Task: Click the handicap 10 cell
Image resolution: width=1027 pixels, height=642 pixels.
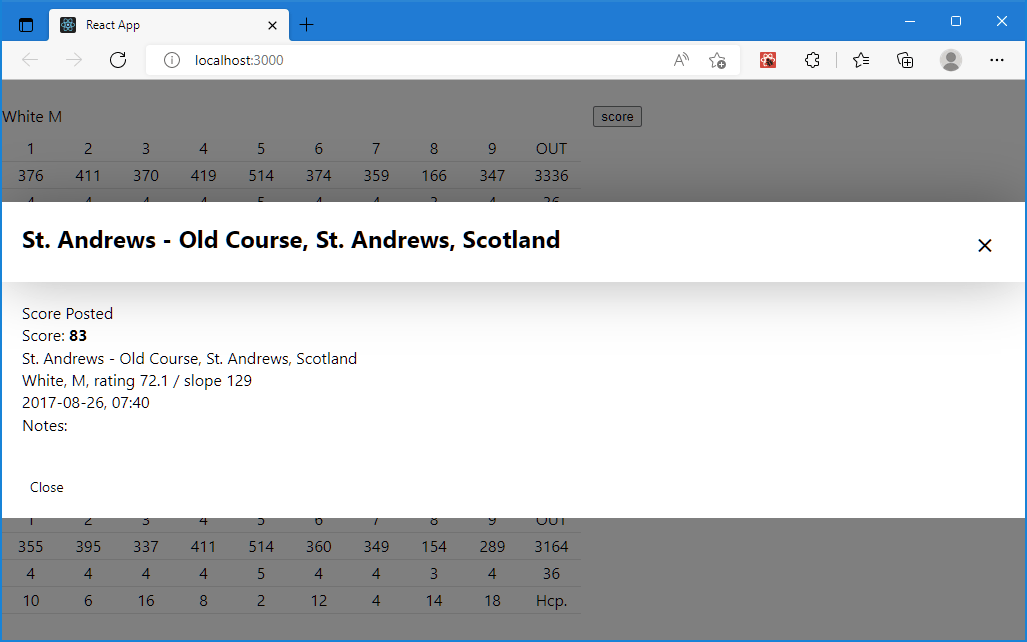Action: pyautogui.click(x=31, y=601)
